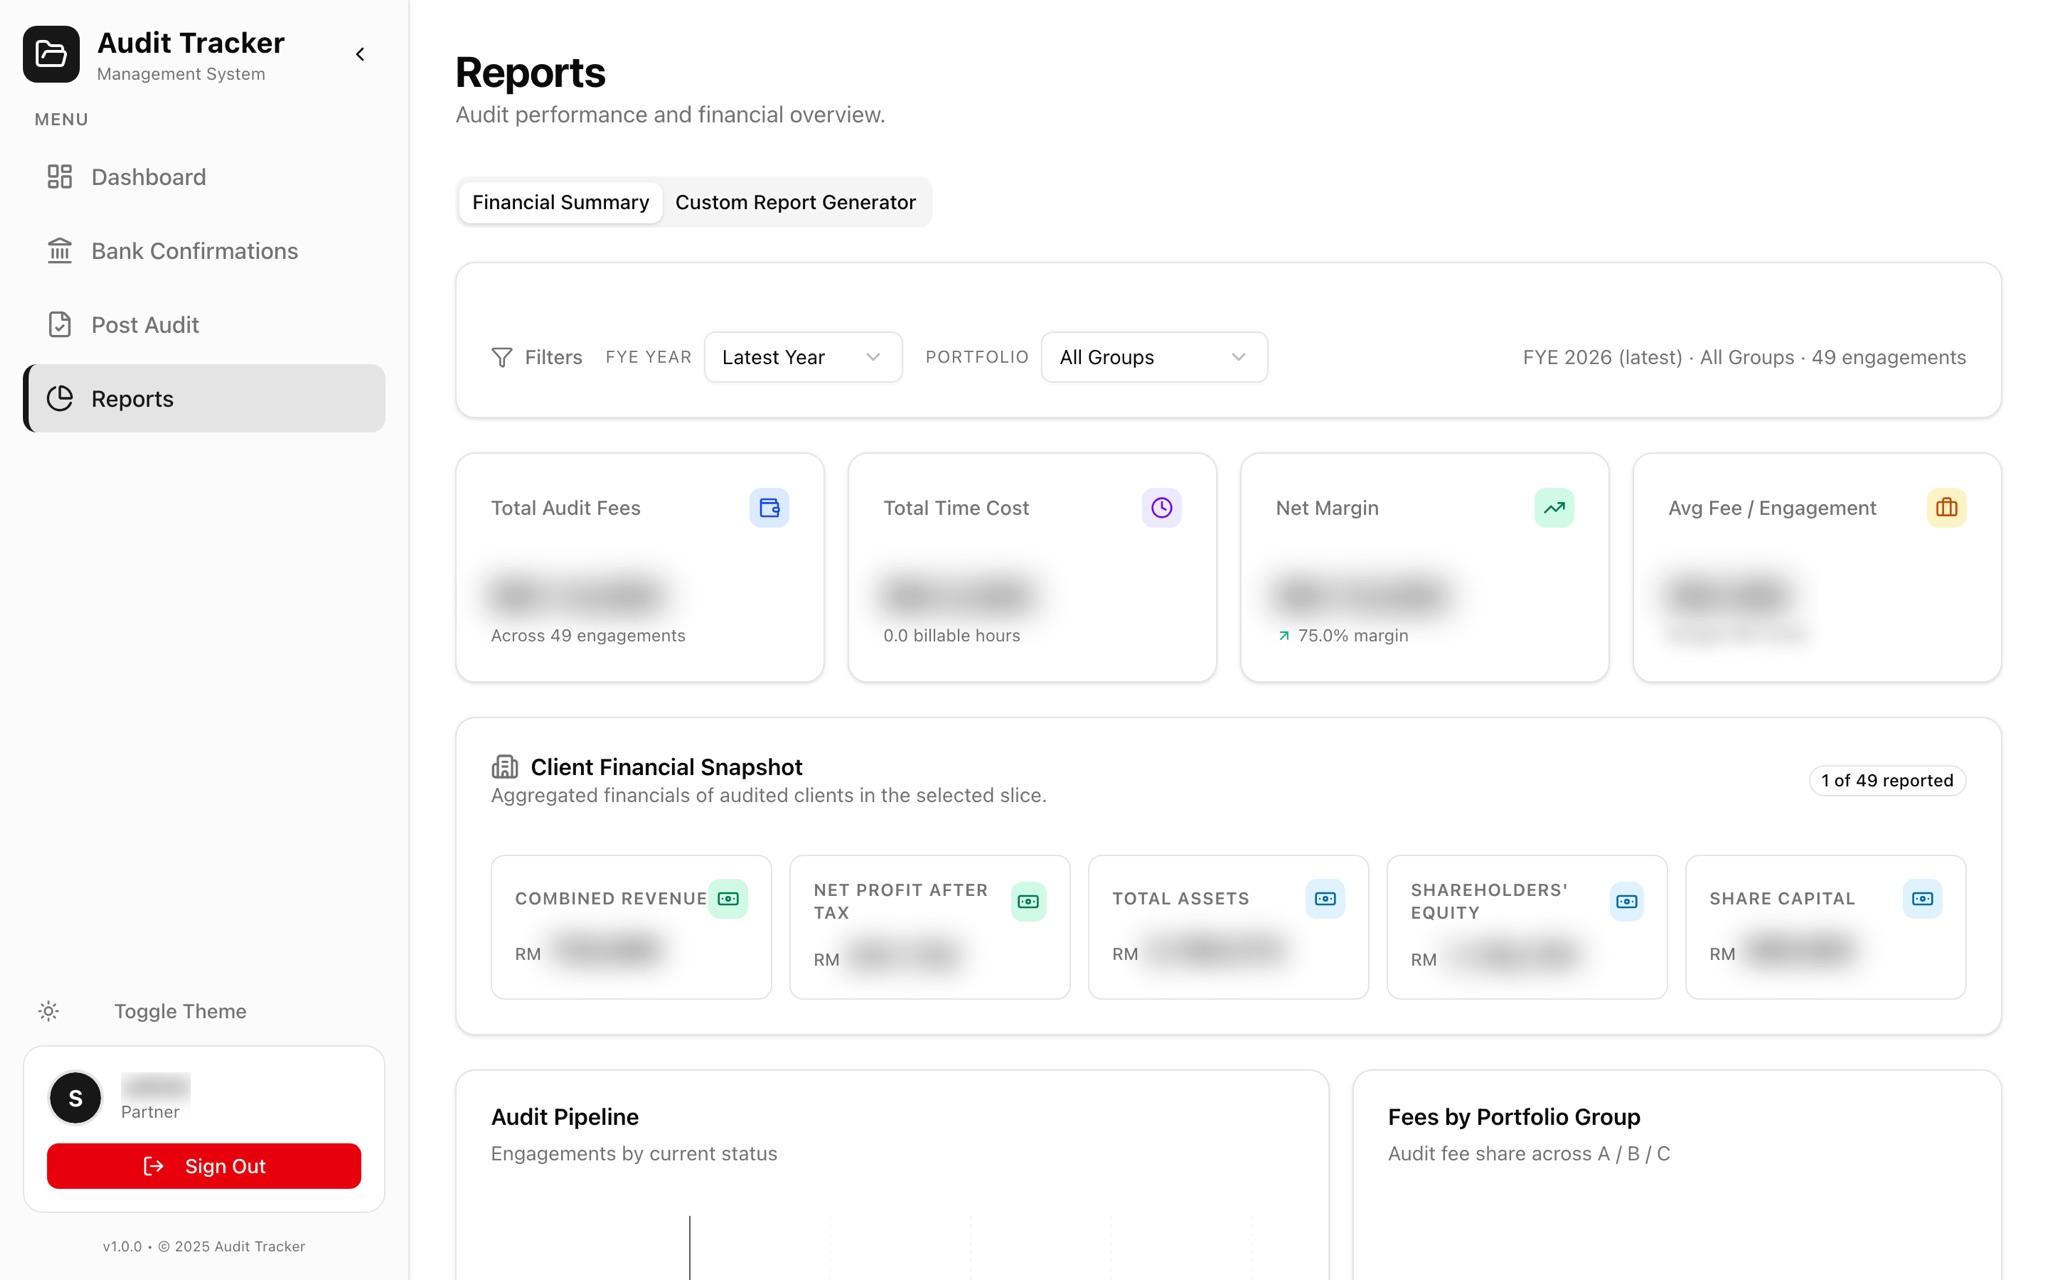
Task: Open Bank Confirmations page
Action: tap(204, 251)
